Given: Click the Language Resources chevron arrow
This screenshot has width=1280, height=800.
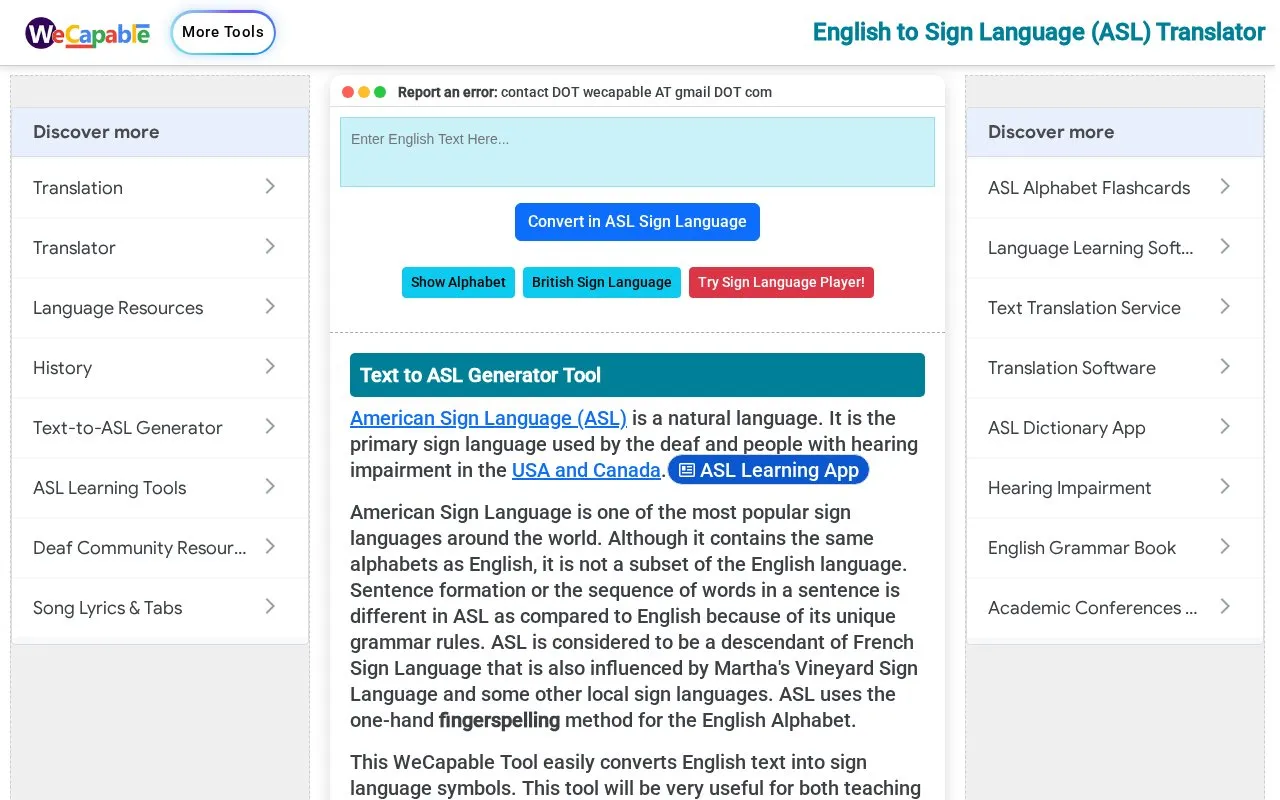Looking at the screenshot, I should point(270,306).
